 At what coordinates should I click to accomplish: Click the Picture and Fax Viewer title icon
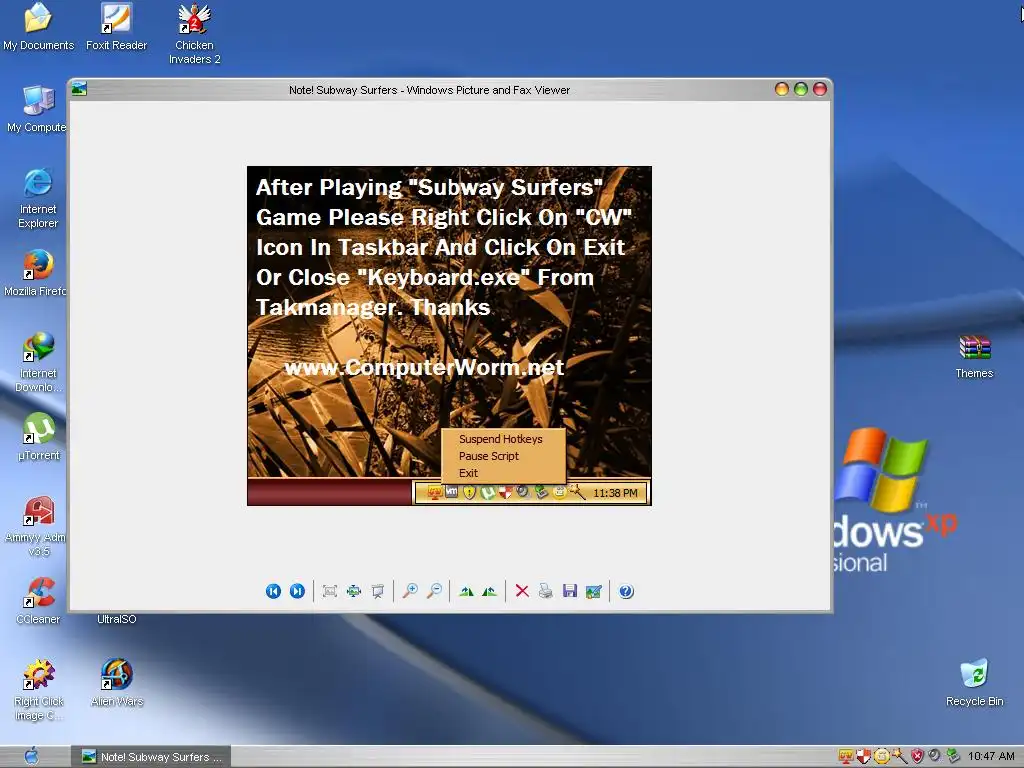pos(80,89)
